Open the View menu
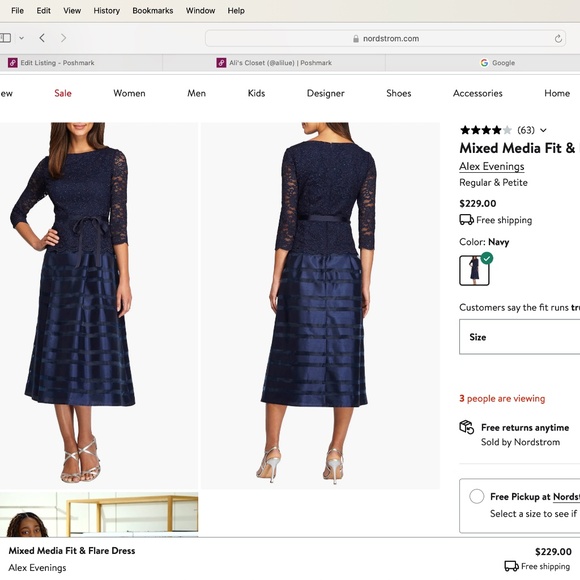Image resolution: width=580 pixels, height=580 pixels. (72, 11)
